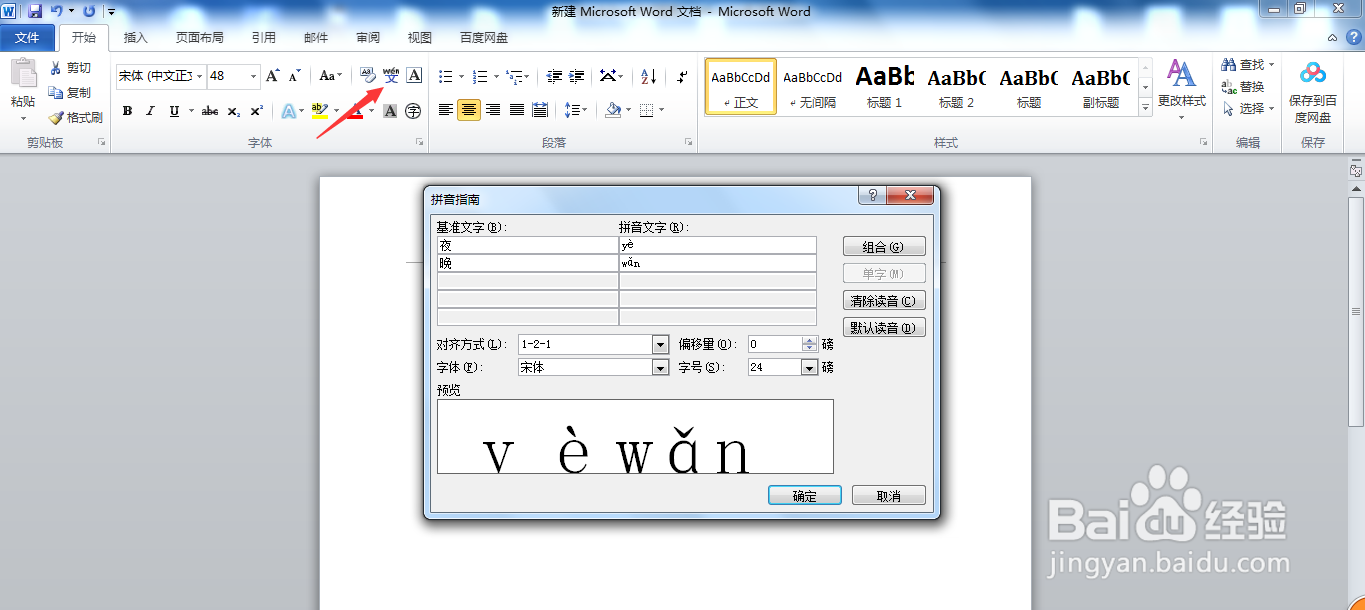Screen dimensions: 1365x610
Task: Click the 偏移量 up stepper arrow
Action: click(x=807, y=340)
